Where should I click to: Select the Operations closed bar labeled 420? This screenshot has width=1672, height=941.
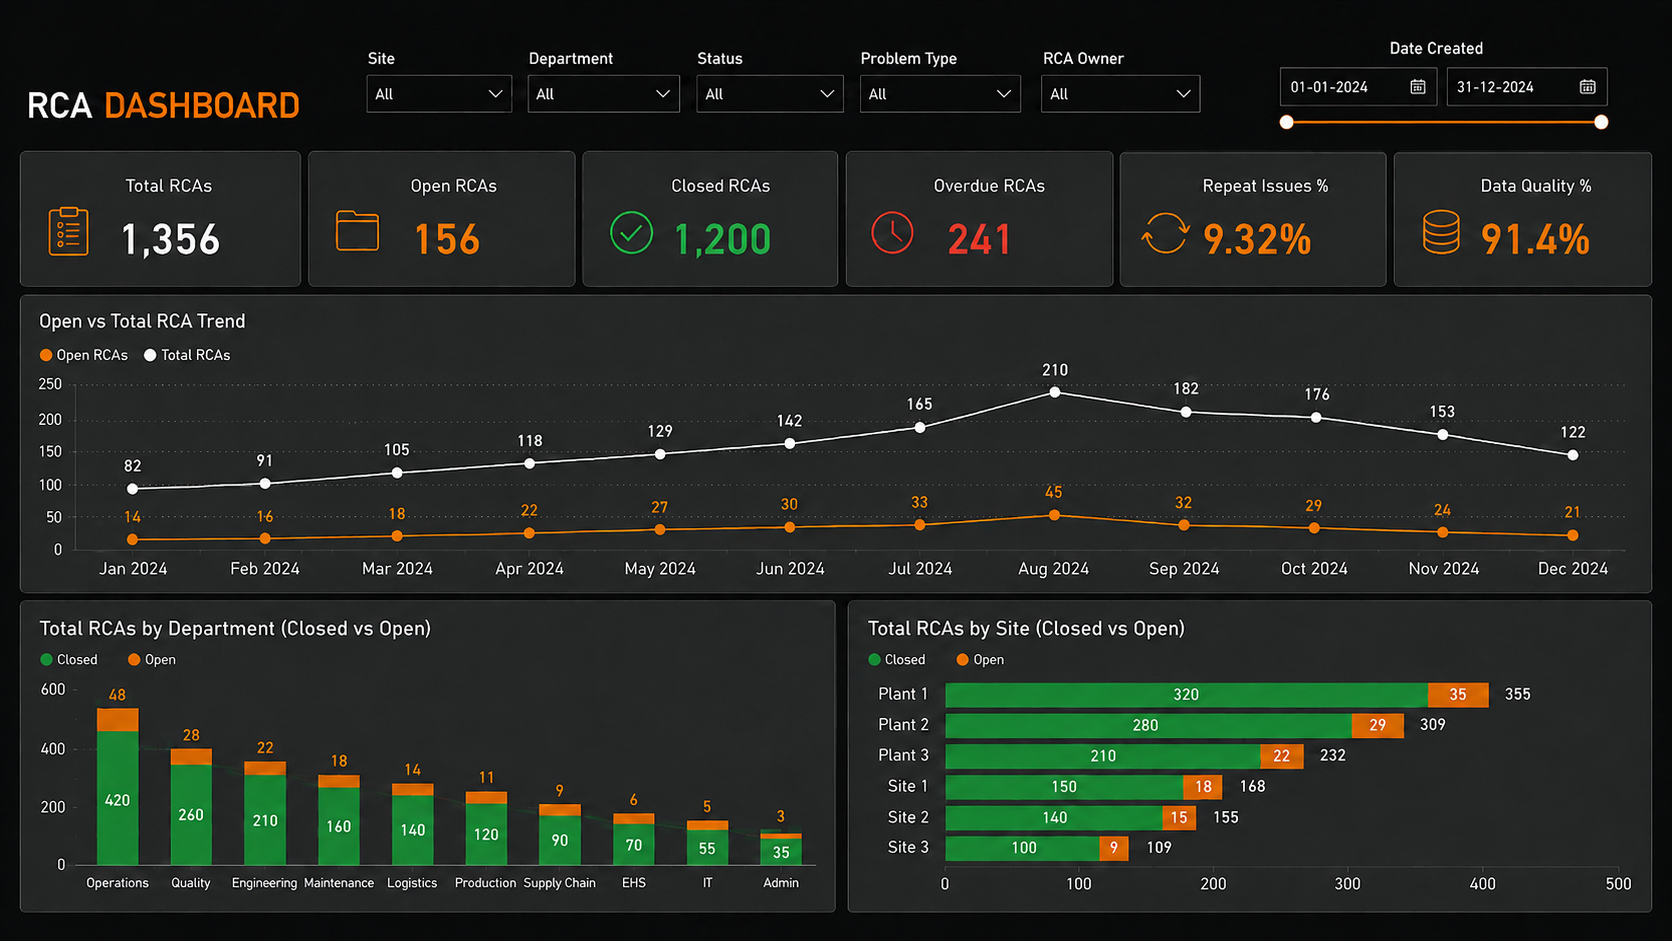pos(117,798)
